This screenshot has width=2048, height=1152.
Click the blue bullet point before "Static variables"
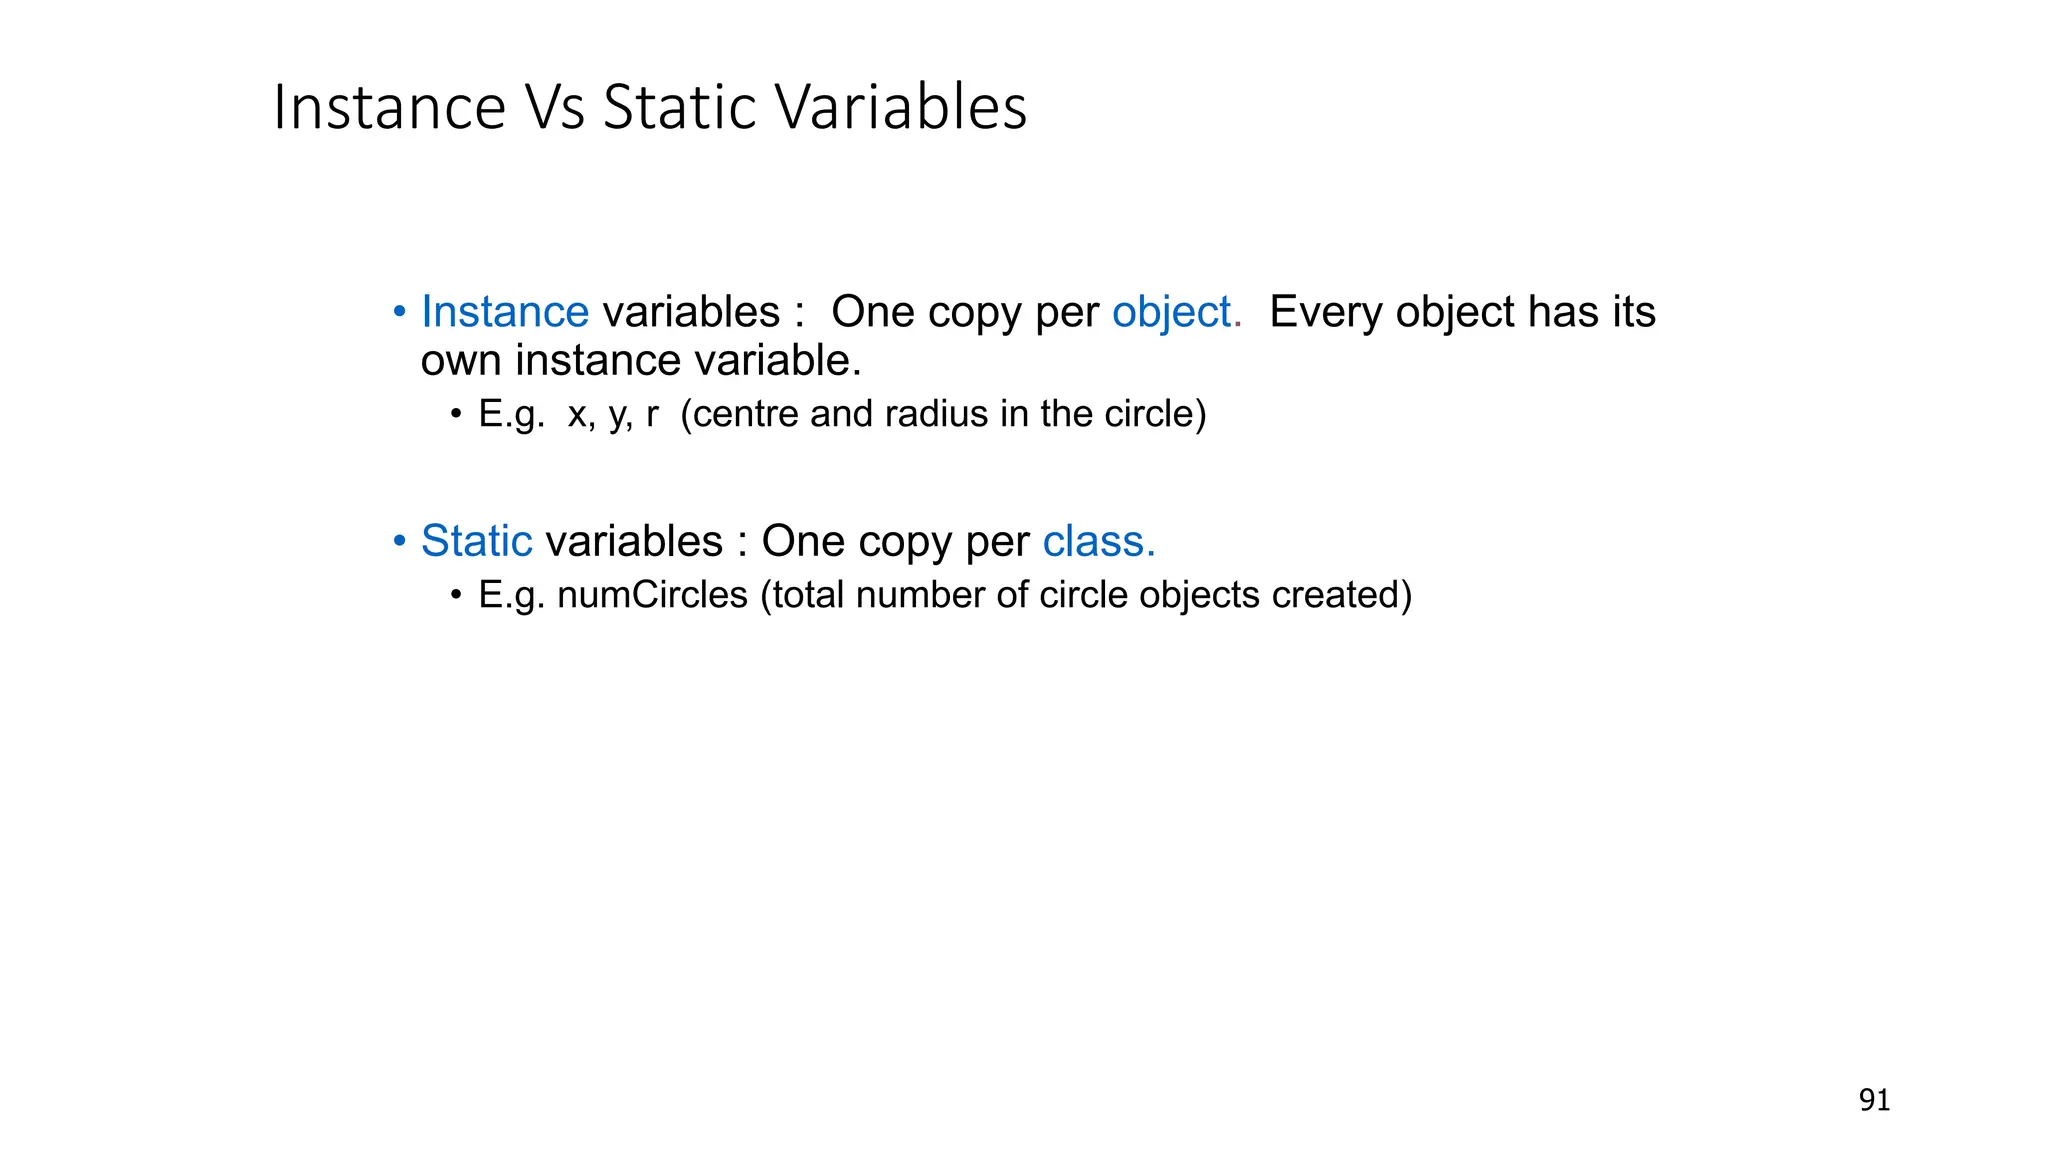pyautogui.click(x=400, y=541)
